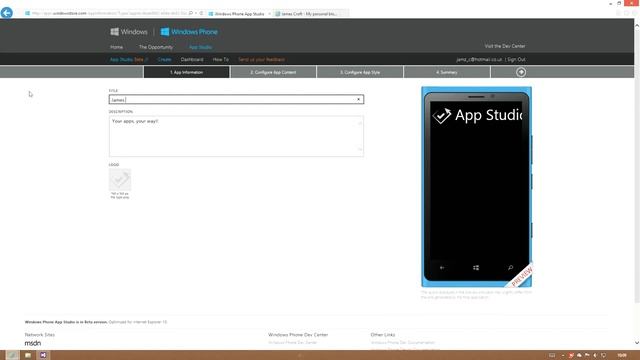Open the App Studio menu item
Image resolution: width=640 pixels, height=360 pixels.
(x=200, y=47)
